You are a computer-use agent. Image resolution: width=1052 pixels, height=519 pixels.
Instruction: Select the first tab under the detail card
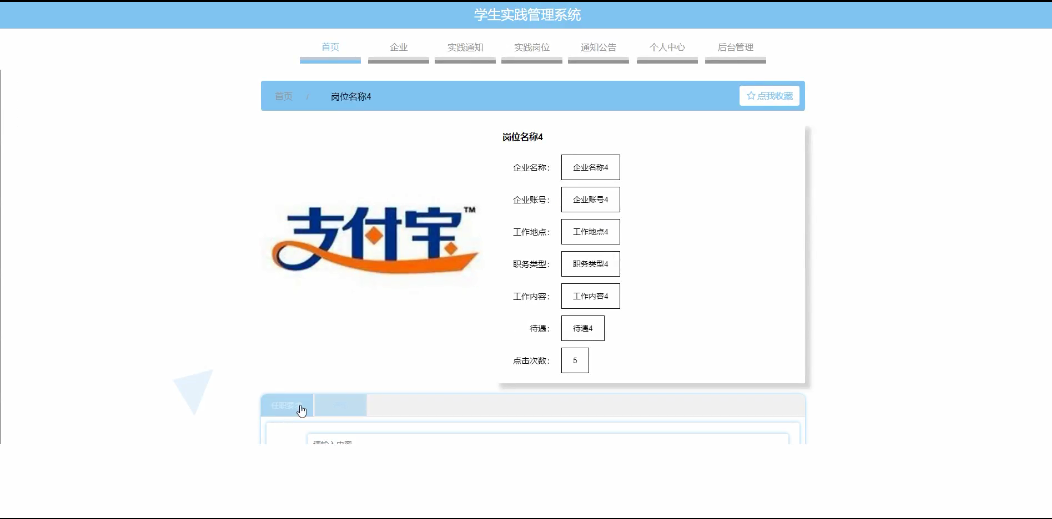tap(286, 406)
